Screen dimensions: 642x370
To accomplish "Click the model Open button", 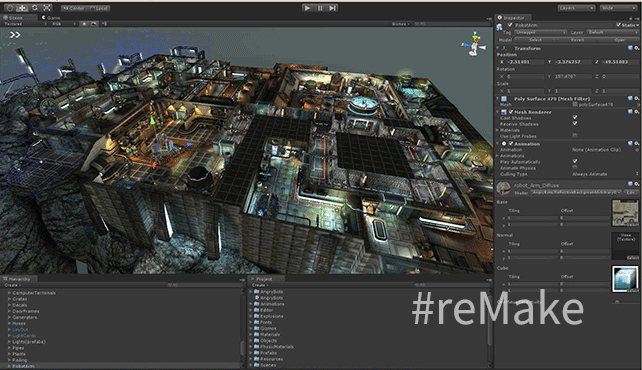I will pyautogui.click(x=619, y=40).
